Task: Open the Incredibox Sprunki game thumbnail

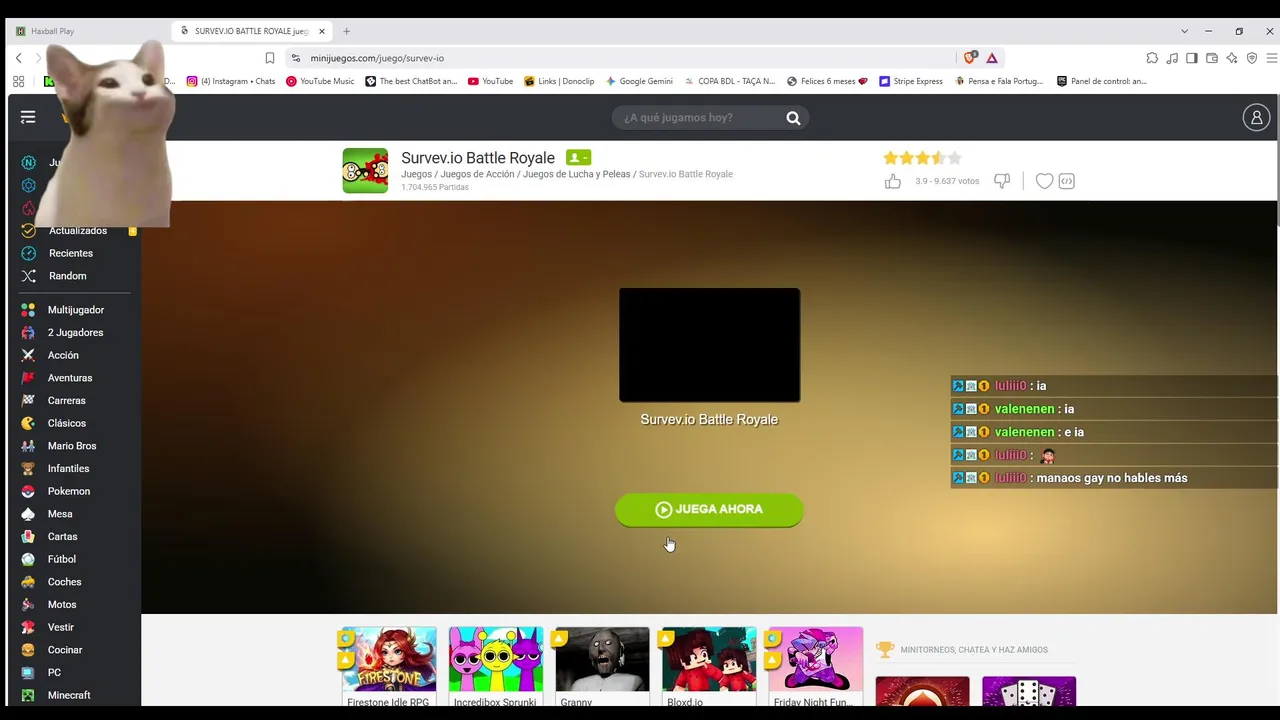Action: coord(496,659)
